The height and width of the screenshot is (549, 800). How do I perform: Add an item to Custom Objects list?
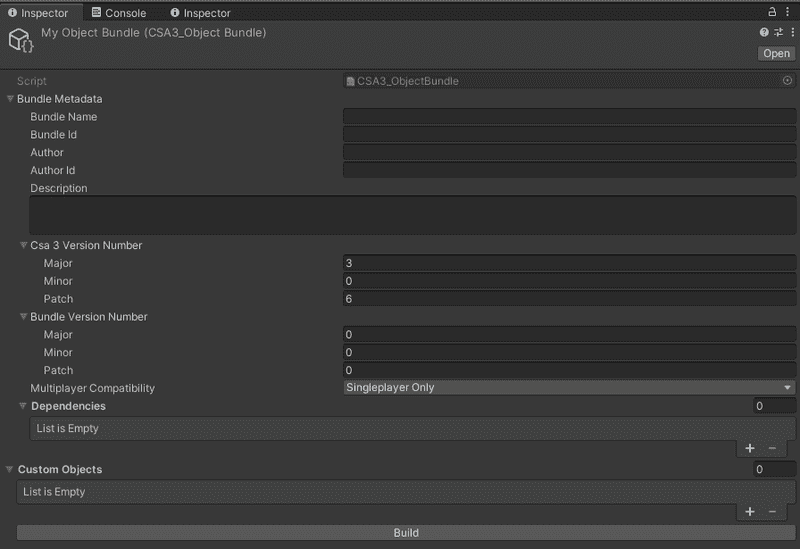click(x=750, y=511)
